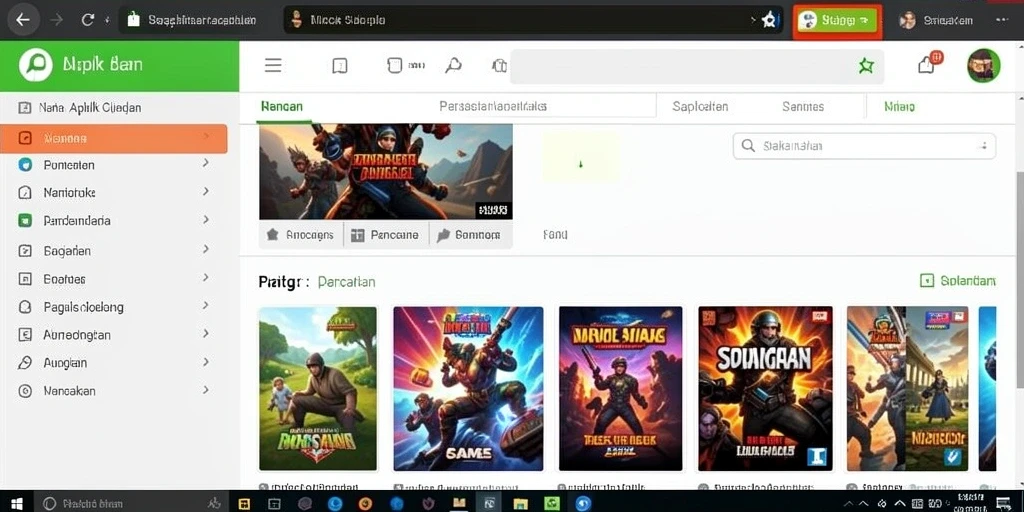Click the green circular logo beside "Nlpik Barn"
1024x512 pixels.
[x=35, y=65]
